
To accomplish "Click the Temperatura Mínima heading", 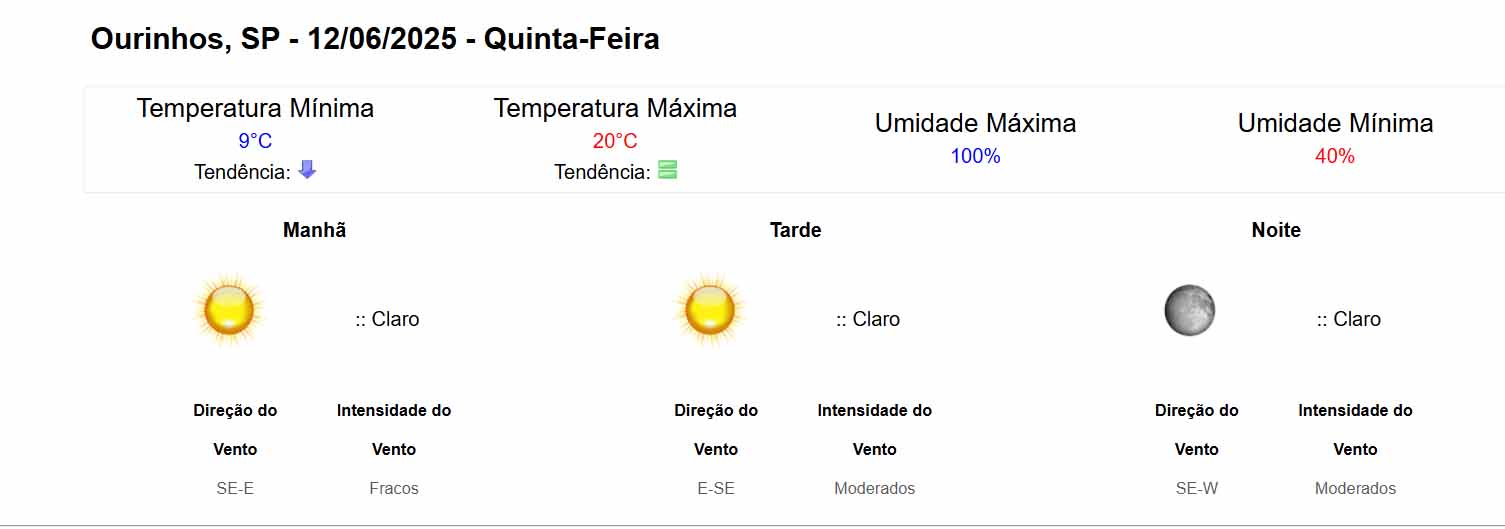I will pos(255,108).
